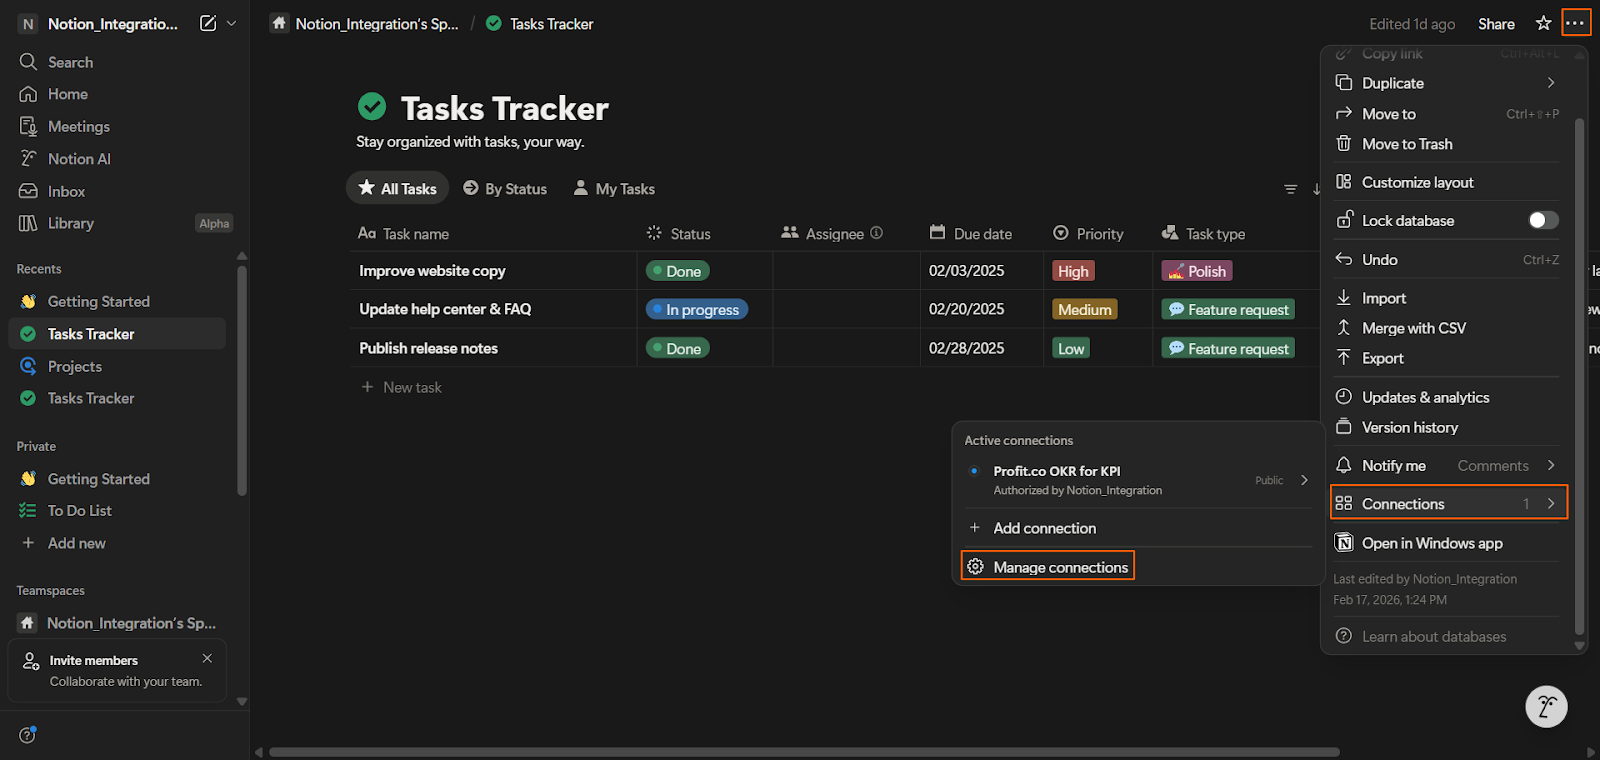Click the trash icon for Move to Trash
Viewport: 1600px width, 760px height.
tap(1344, 144)
